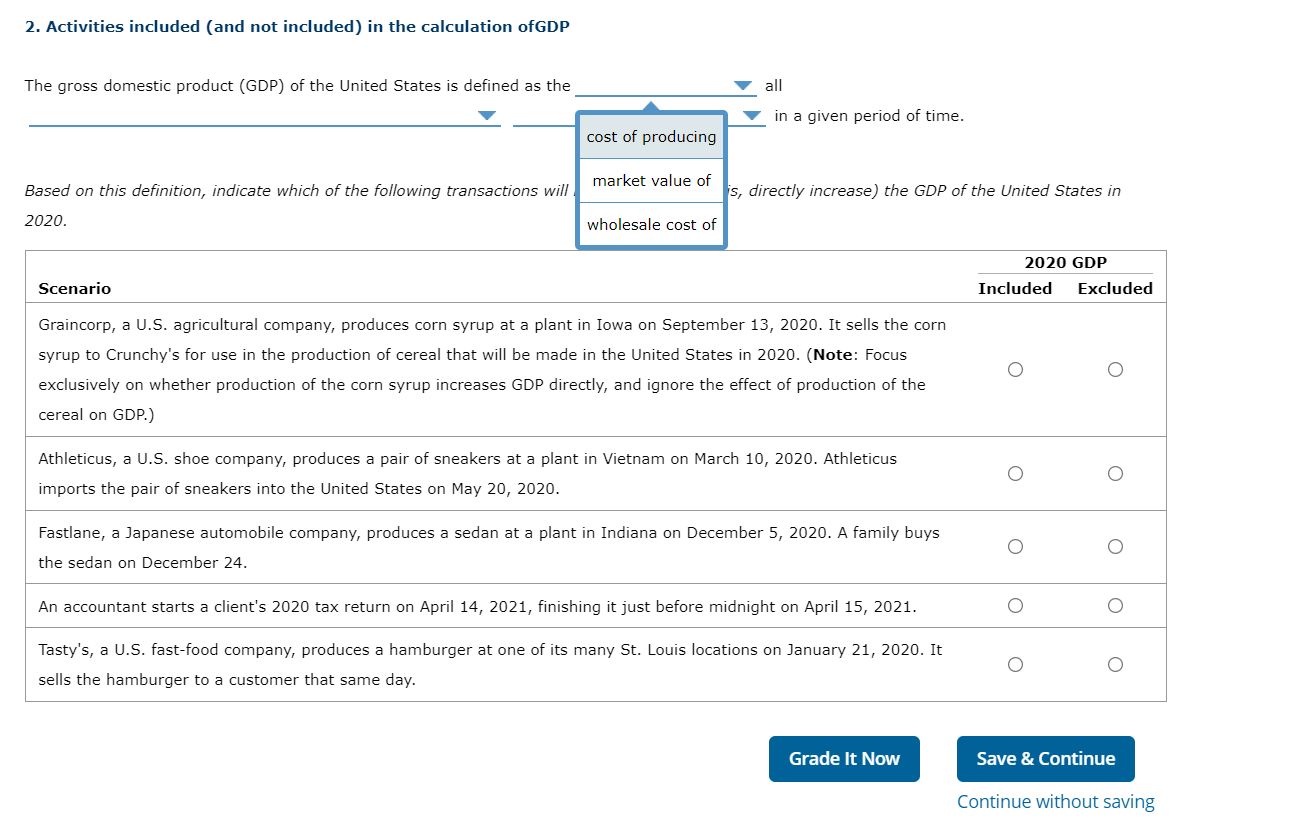Mark the Fastlane sedan scenario as Excluded

tap(1115, 546)
